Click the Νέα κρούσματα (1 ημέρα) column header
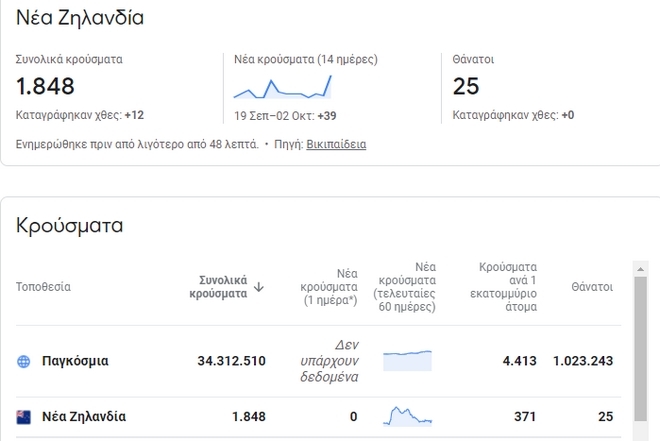The image size is (660, 441). tap(330, 287)
